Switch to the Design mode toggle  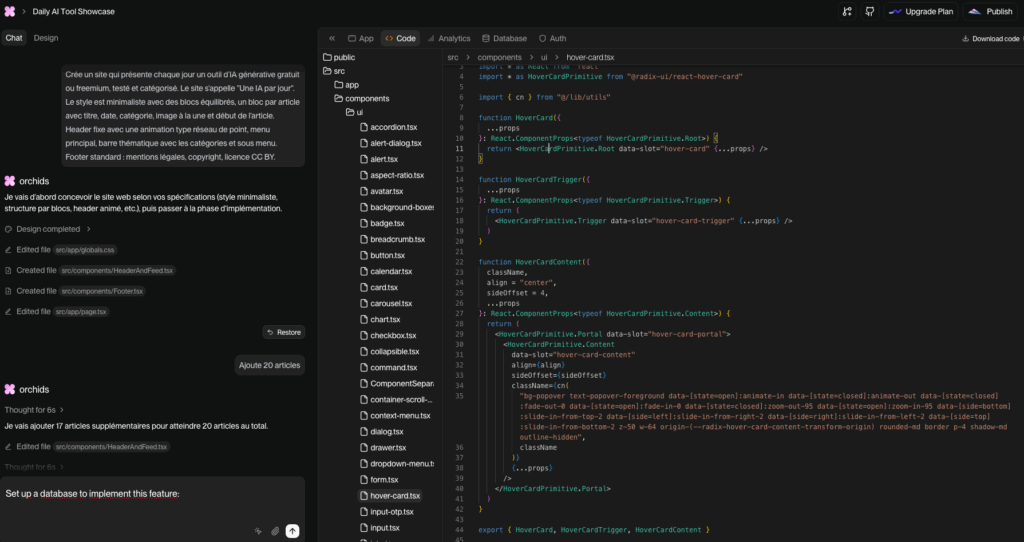pos(46,38)
